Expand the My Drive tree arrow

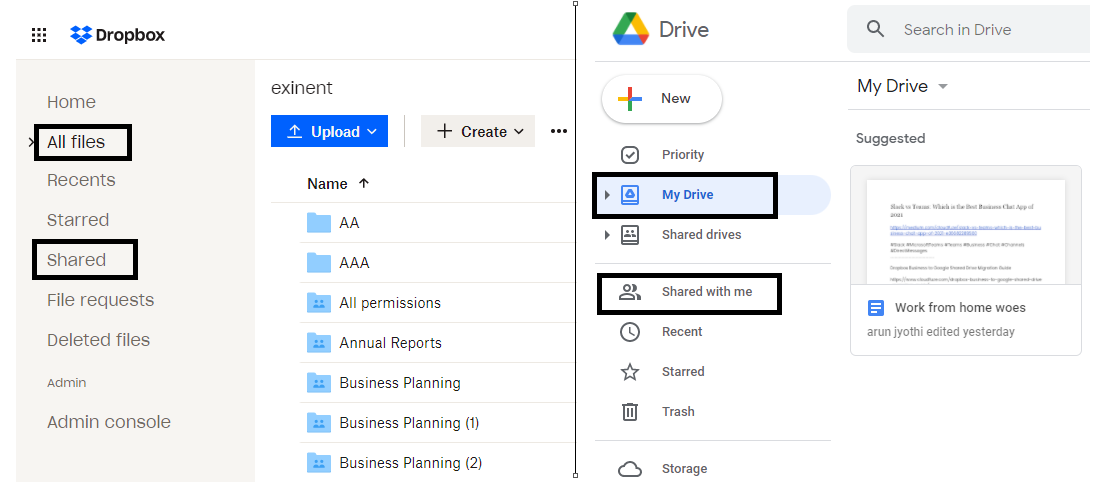[607, 195]
